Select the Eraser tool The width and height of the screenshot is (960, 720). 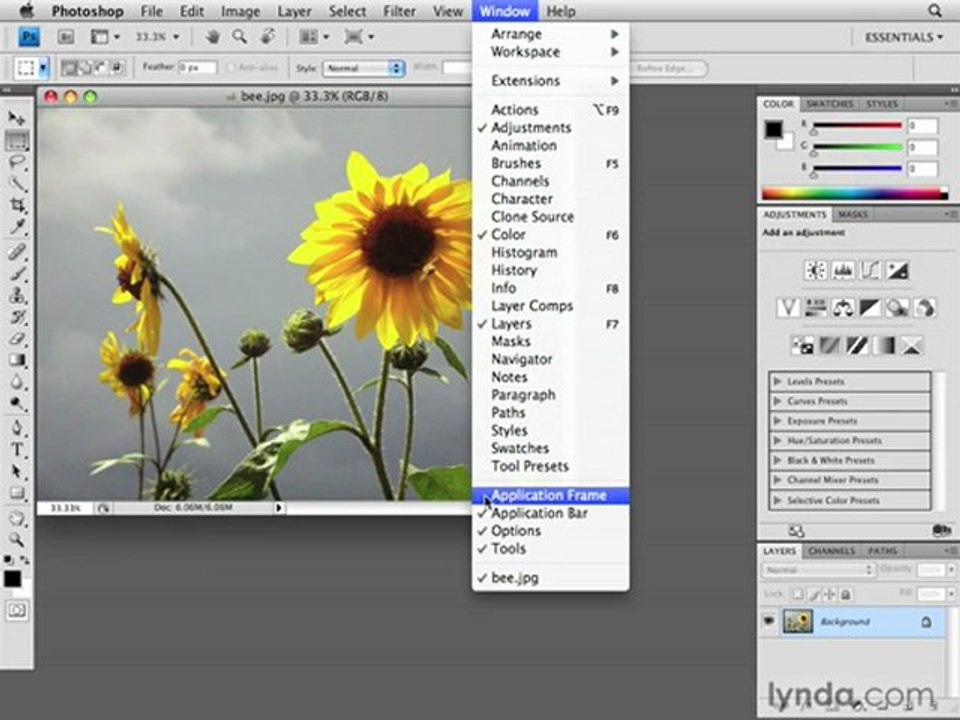17,339
